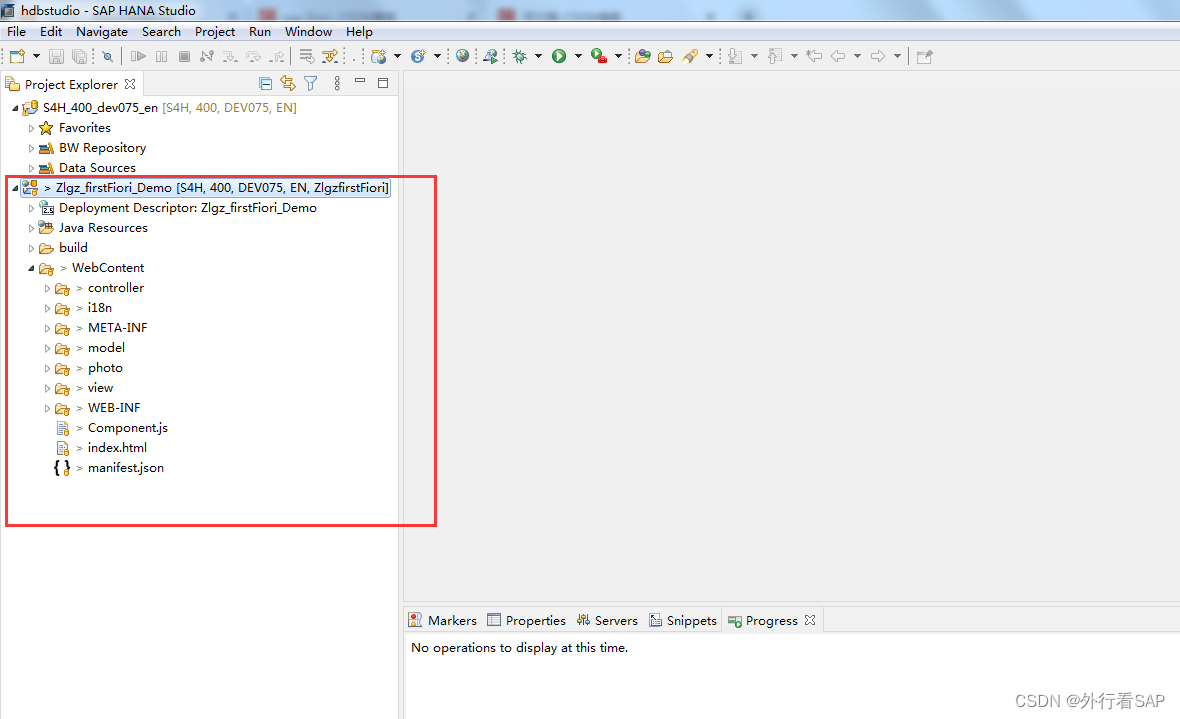Expand the Favorites tree node
1180x719 pixels.
tap(31, 128)
